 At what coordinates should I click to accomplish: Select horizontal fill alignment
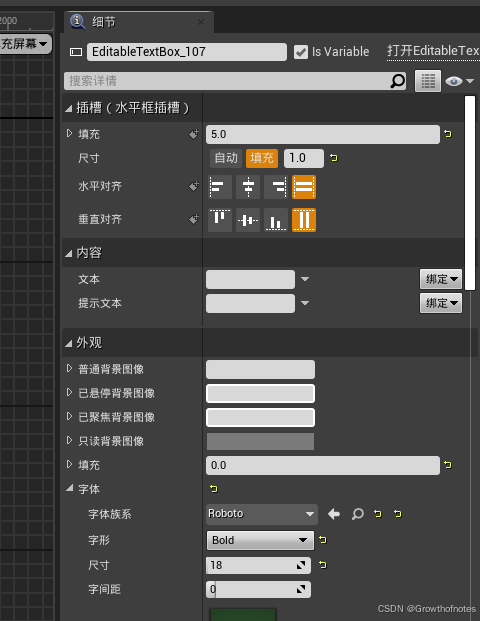click(304, 187)
